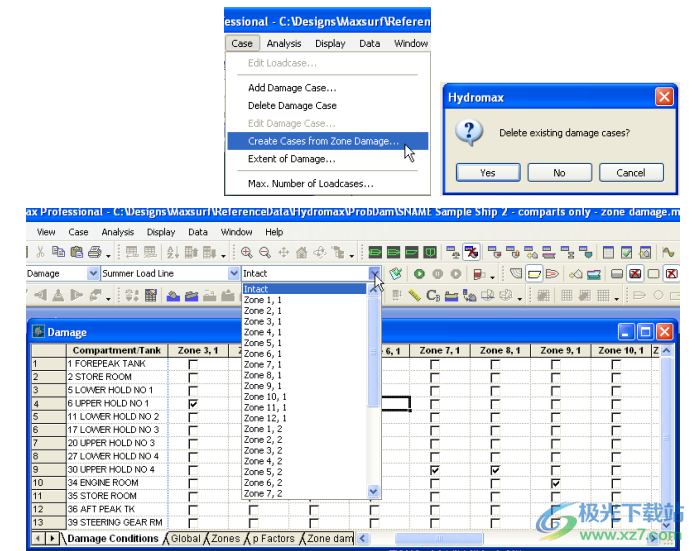
Task: Uncheck Zone 8, 1 for 30 UPPER HOLD NO 4
Action: click(x=495, y=470)
